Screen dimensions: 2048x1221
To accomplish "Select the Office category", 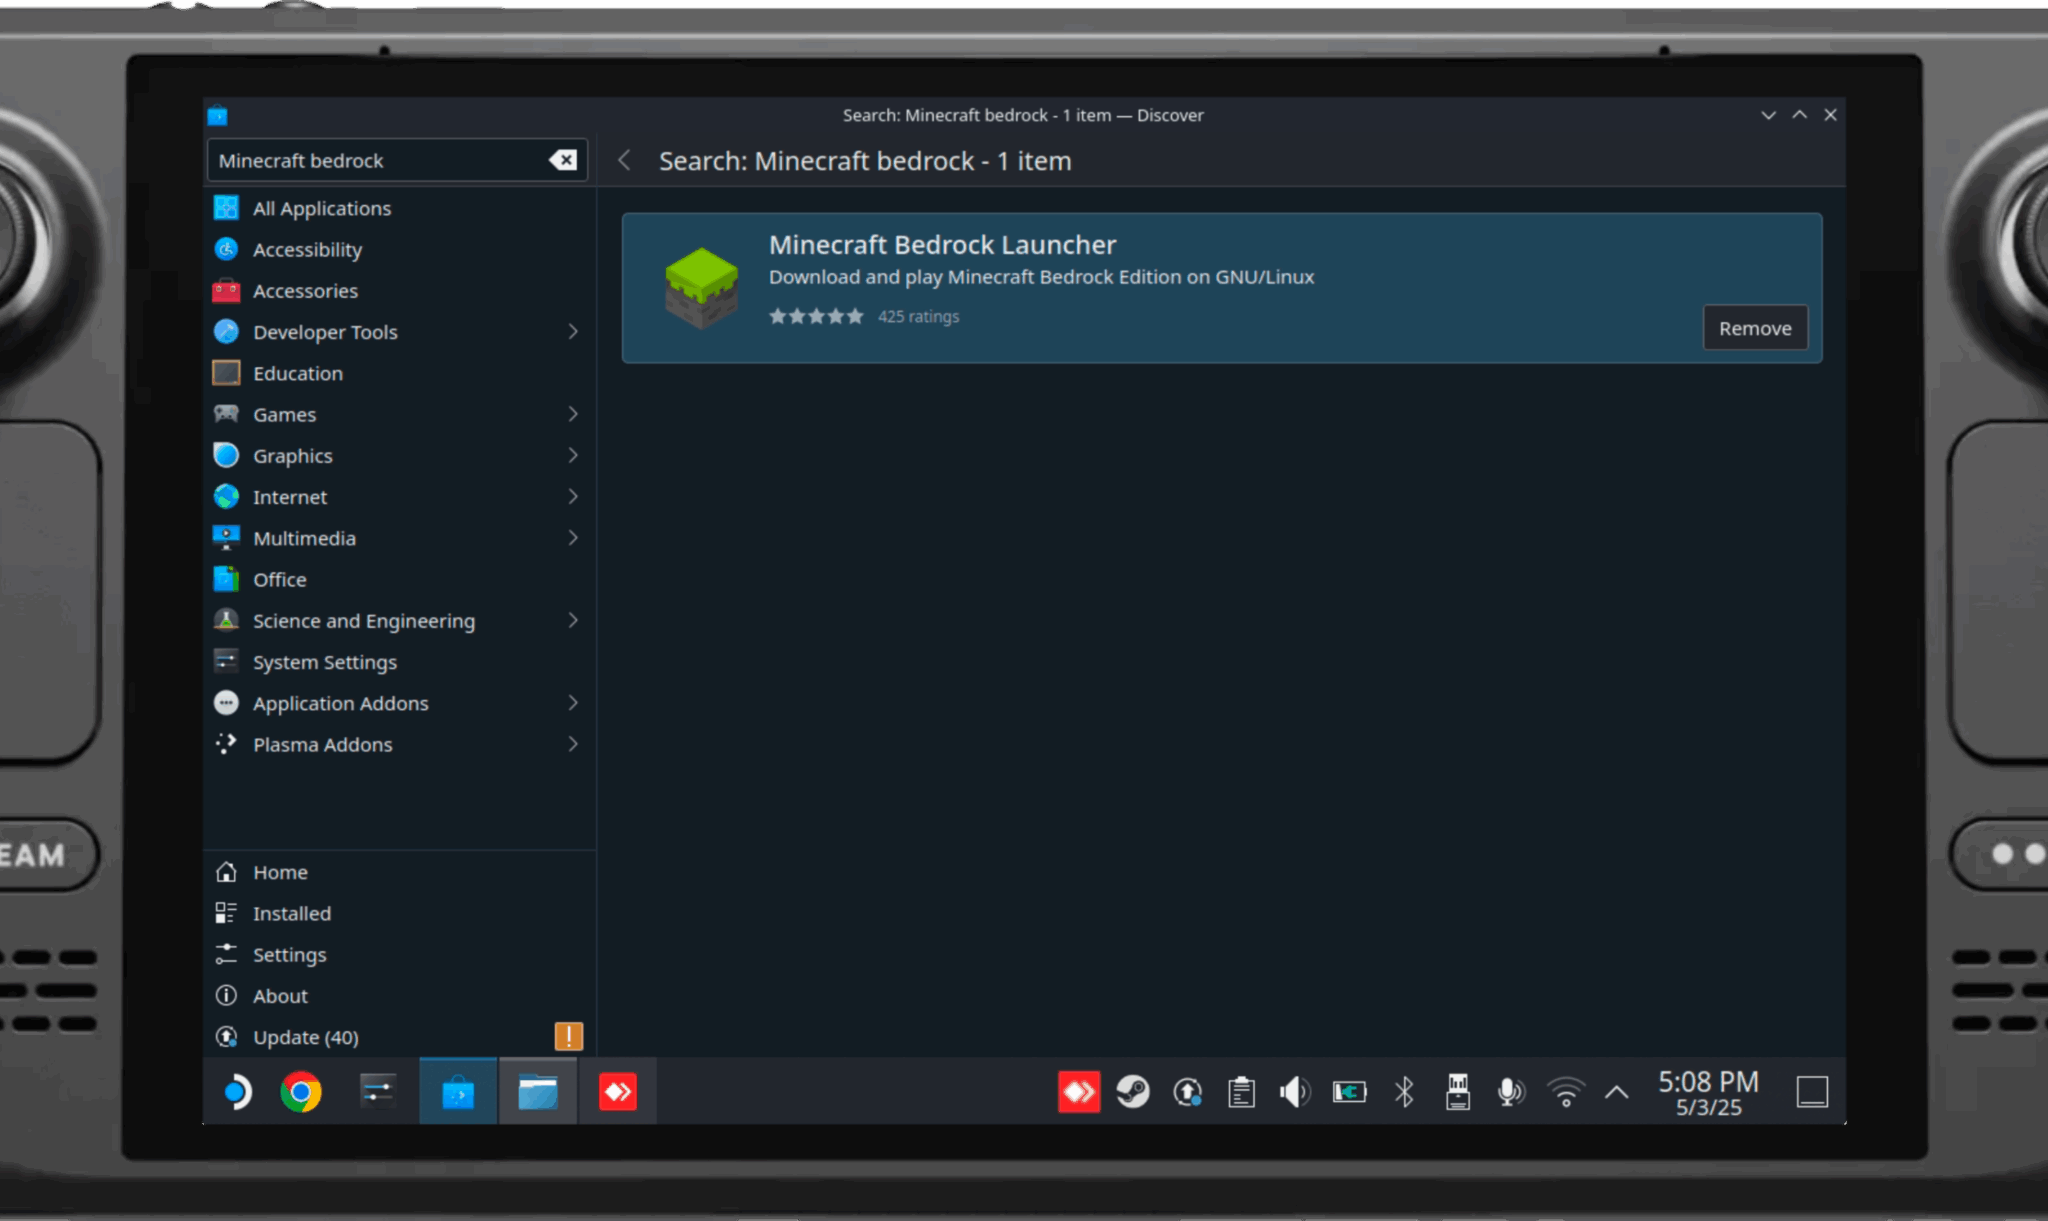I will coord(278,579).
